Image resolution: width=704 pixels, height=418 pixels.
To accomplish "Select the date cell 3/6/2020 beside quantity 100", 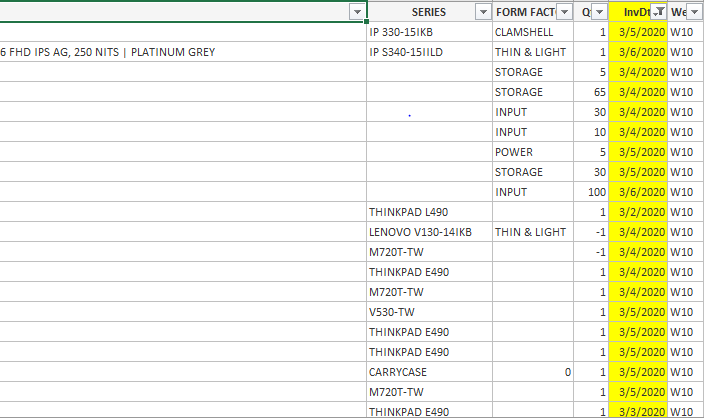I will point(637,192).
